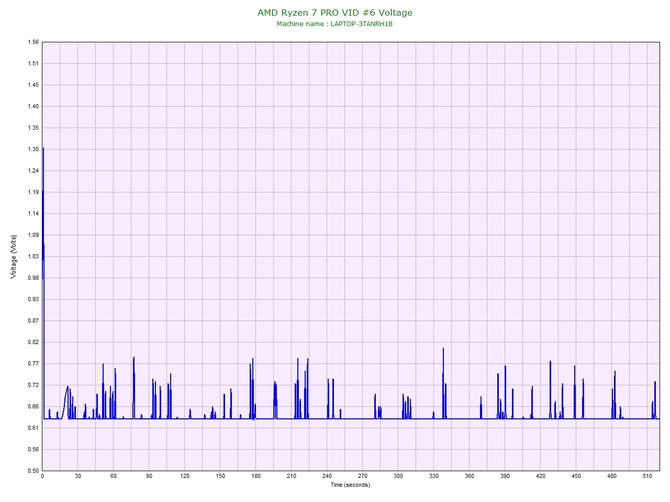Image resolution: width=670 pixels, height=502 pixels.
Task: Click the voltage peak just after 330 seconds
Action: pos(443,351)
